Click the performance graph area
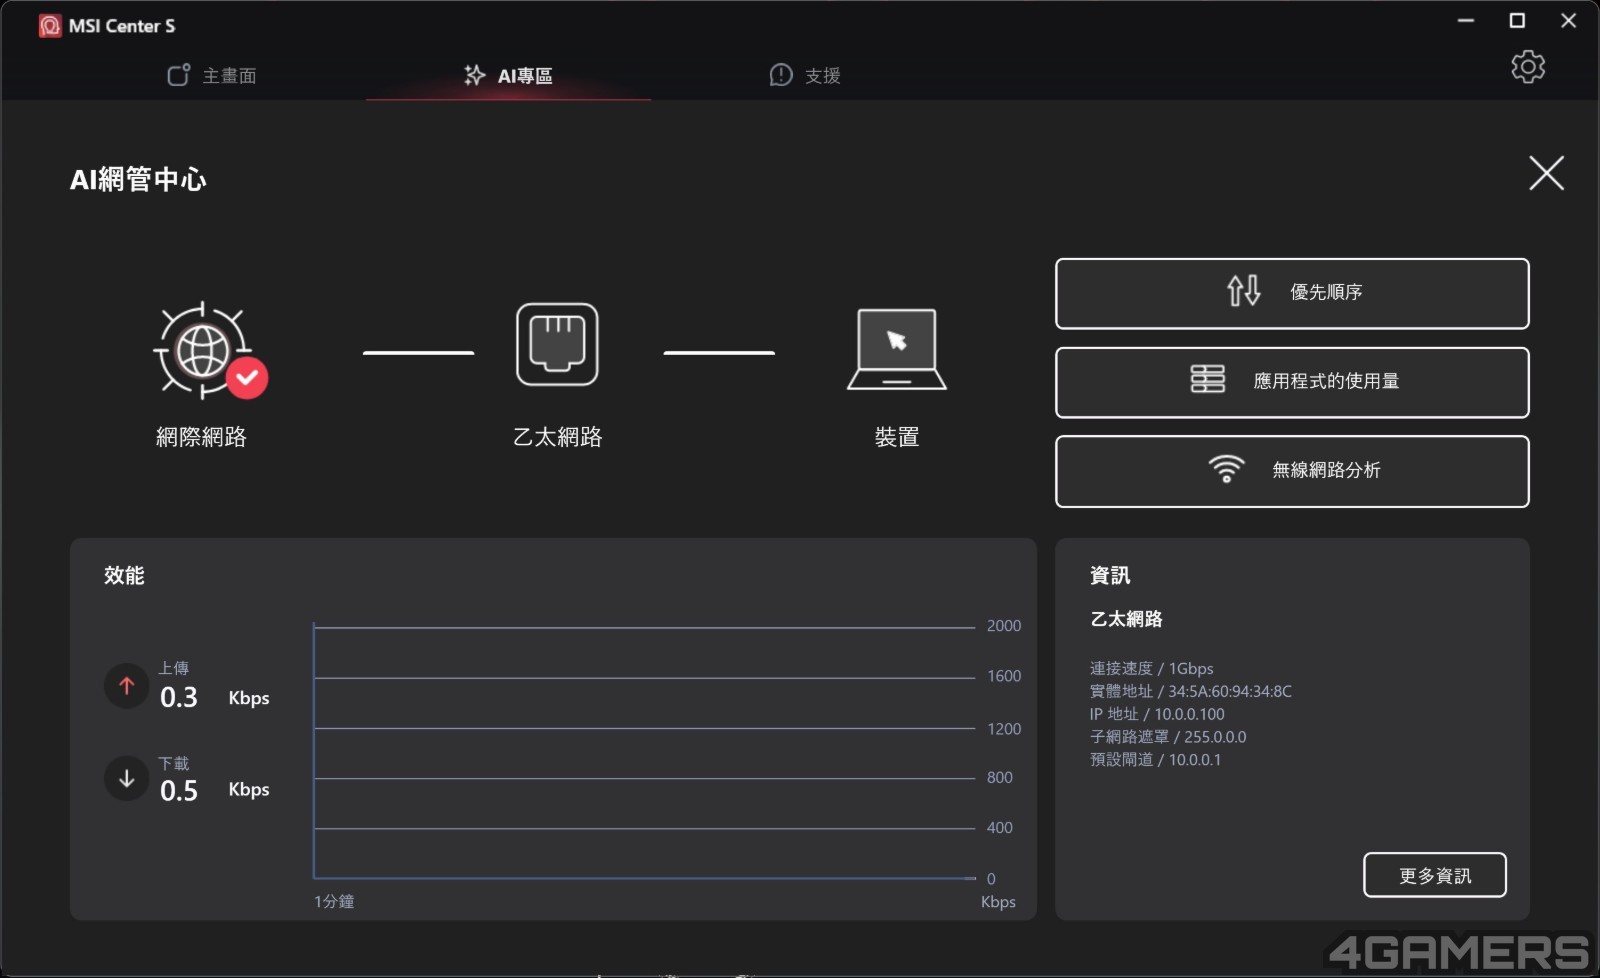The width and height of the screenshot is (1600, 978). [644, 752]
